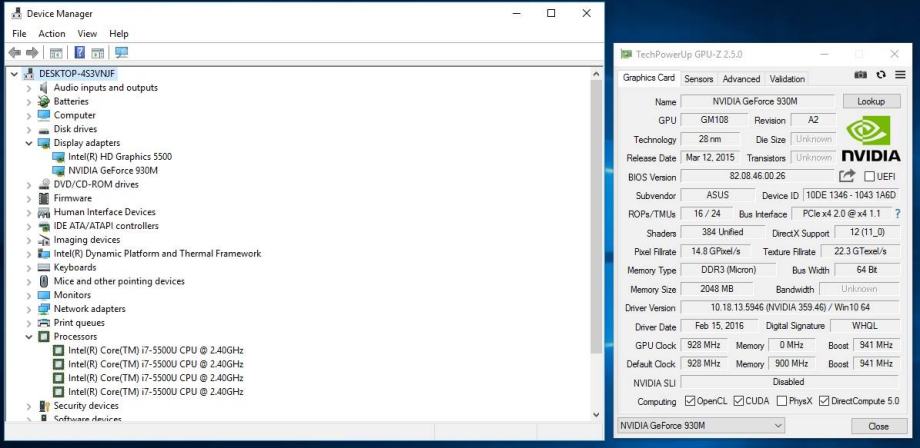
Task: Click the NVIDIA GeForce 930M device icon
Action: pyautogui.click(x=58, y=171)
